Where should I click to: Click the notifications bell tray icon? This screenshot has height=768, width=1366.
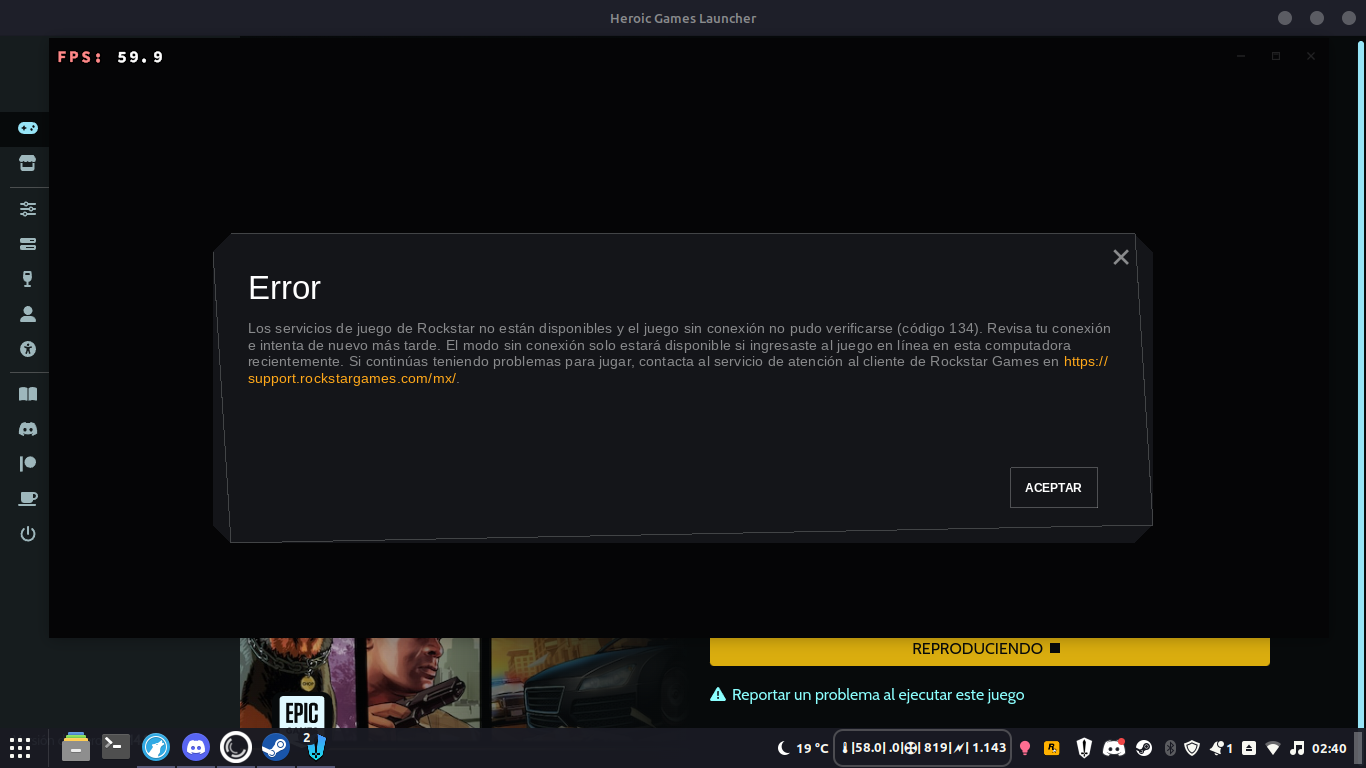click(1221, 748)
